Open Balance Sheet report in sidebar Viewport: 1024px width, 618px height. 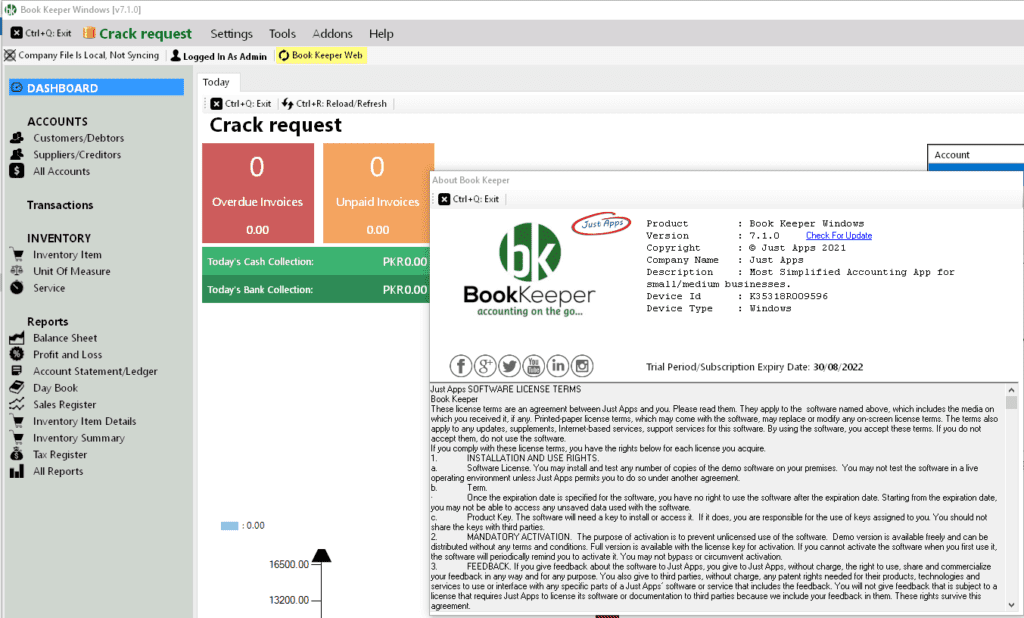(65, 338)
